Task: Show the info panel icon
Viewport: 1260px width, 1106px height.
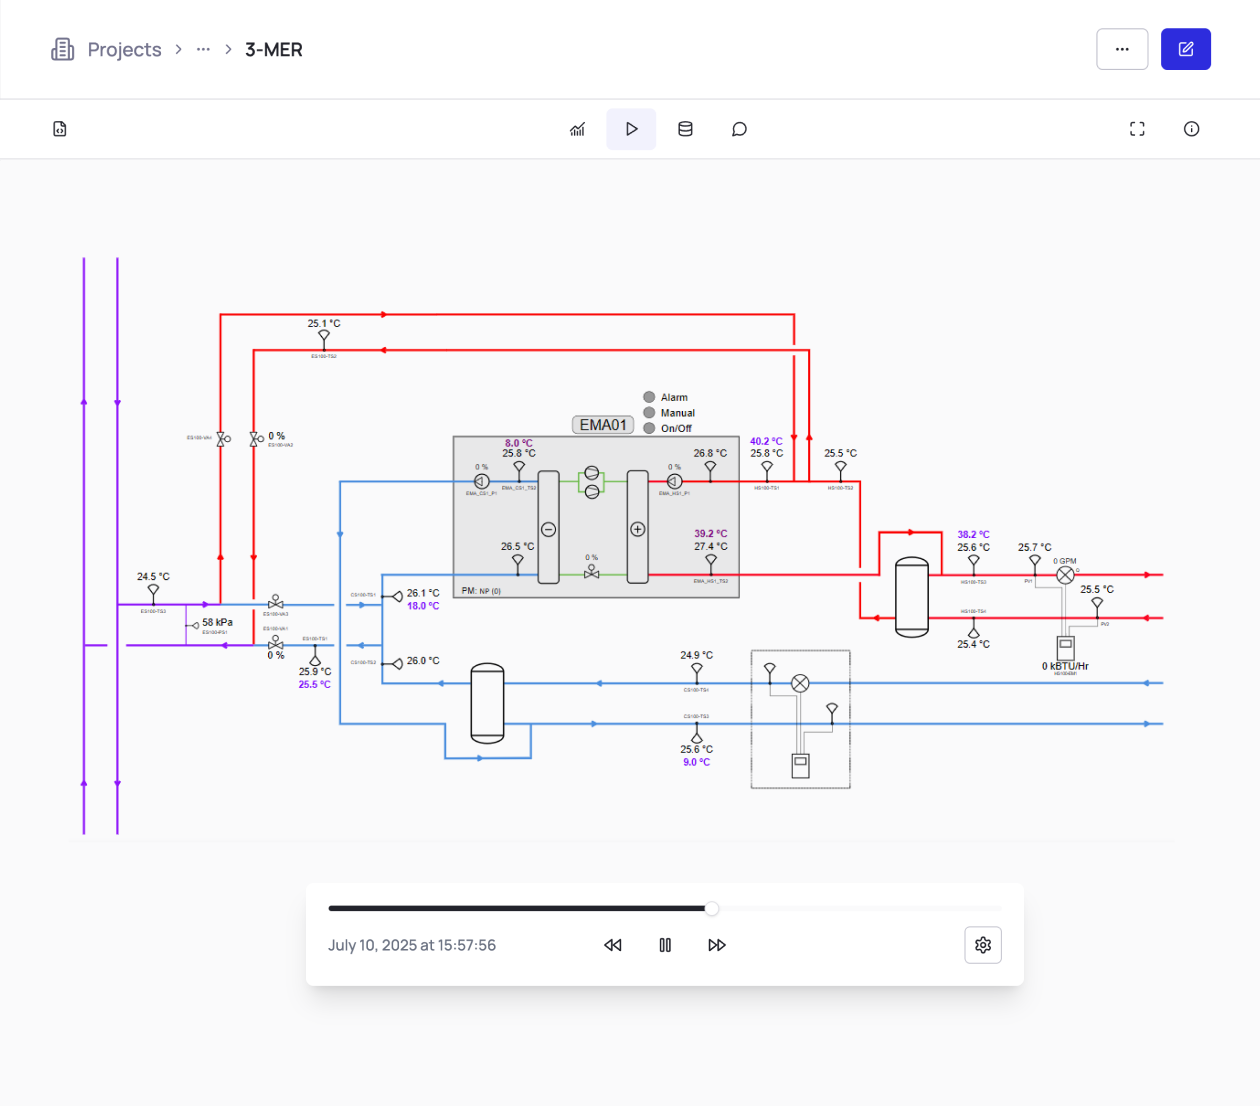Action: click(x=1191, y=129)
